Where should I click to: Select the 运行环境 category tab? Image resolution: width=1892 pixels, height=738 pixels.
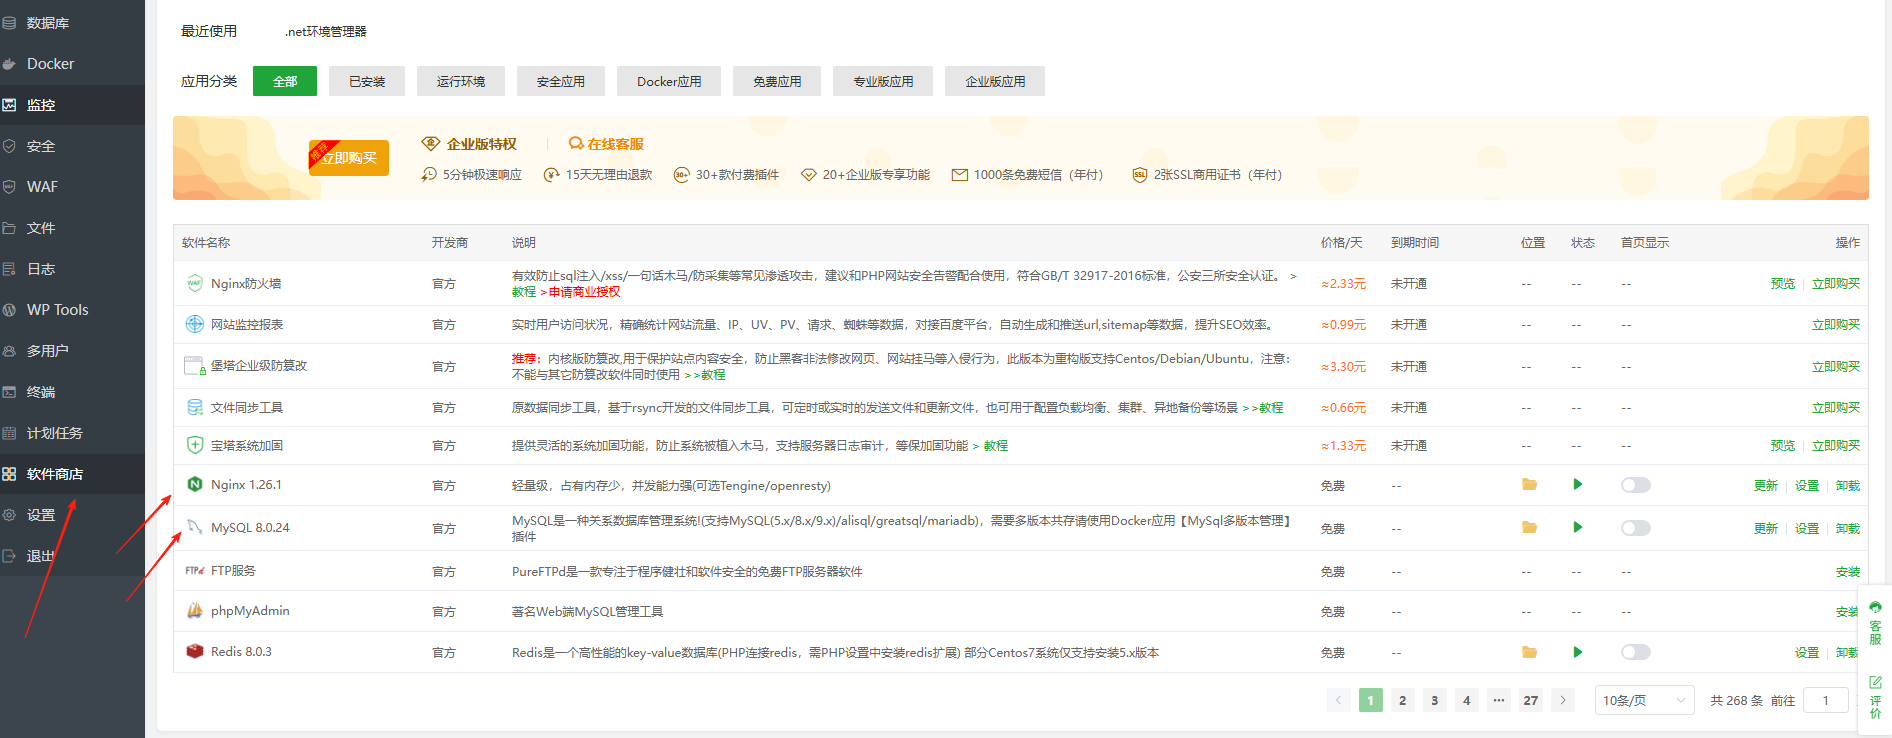click(461, 81)
